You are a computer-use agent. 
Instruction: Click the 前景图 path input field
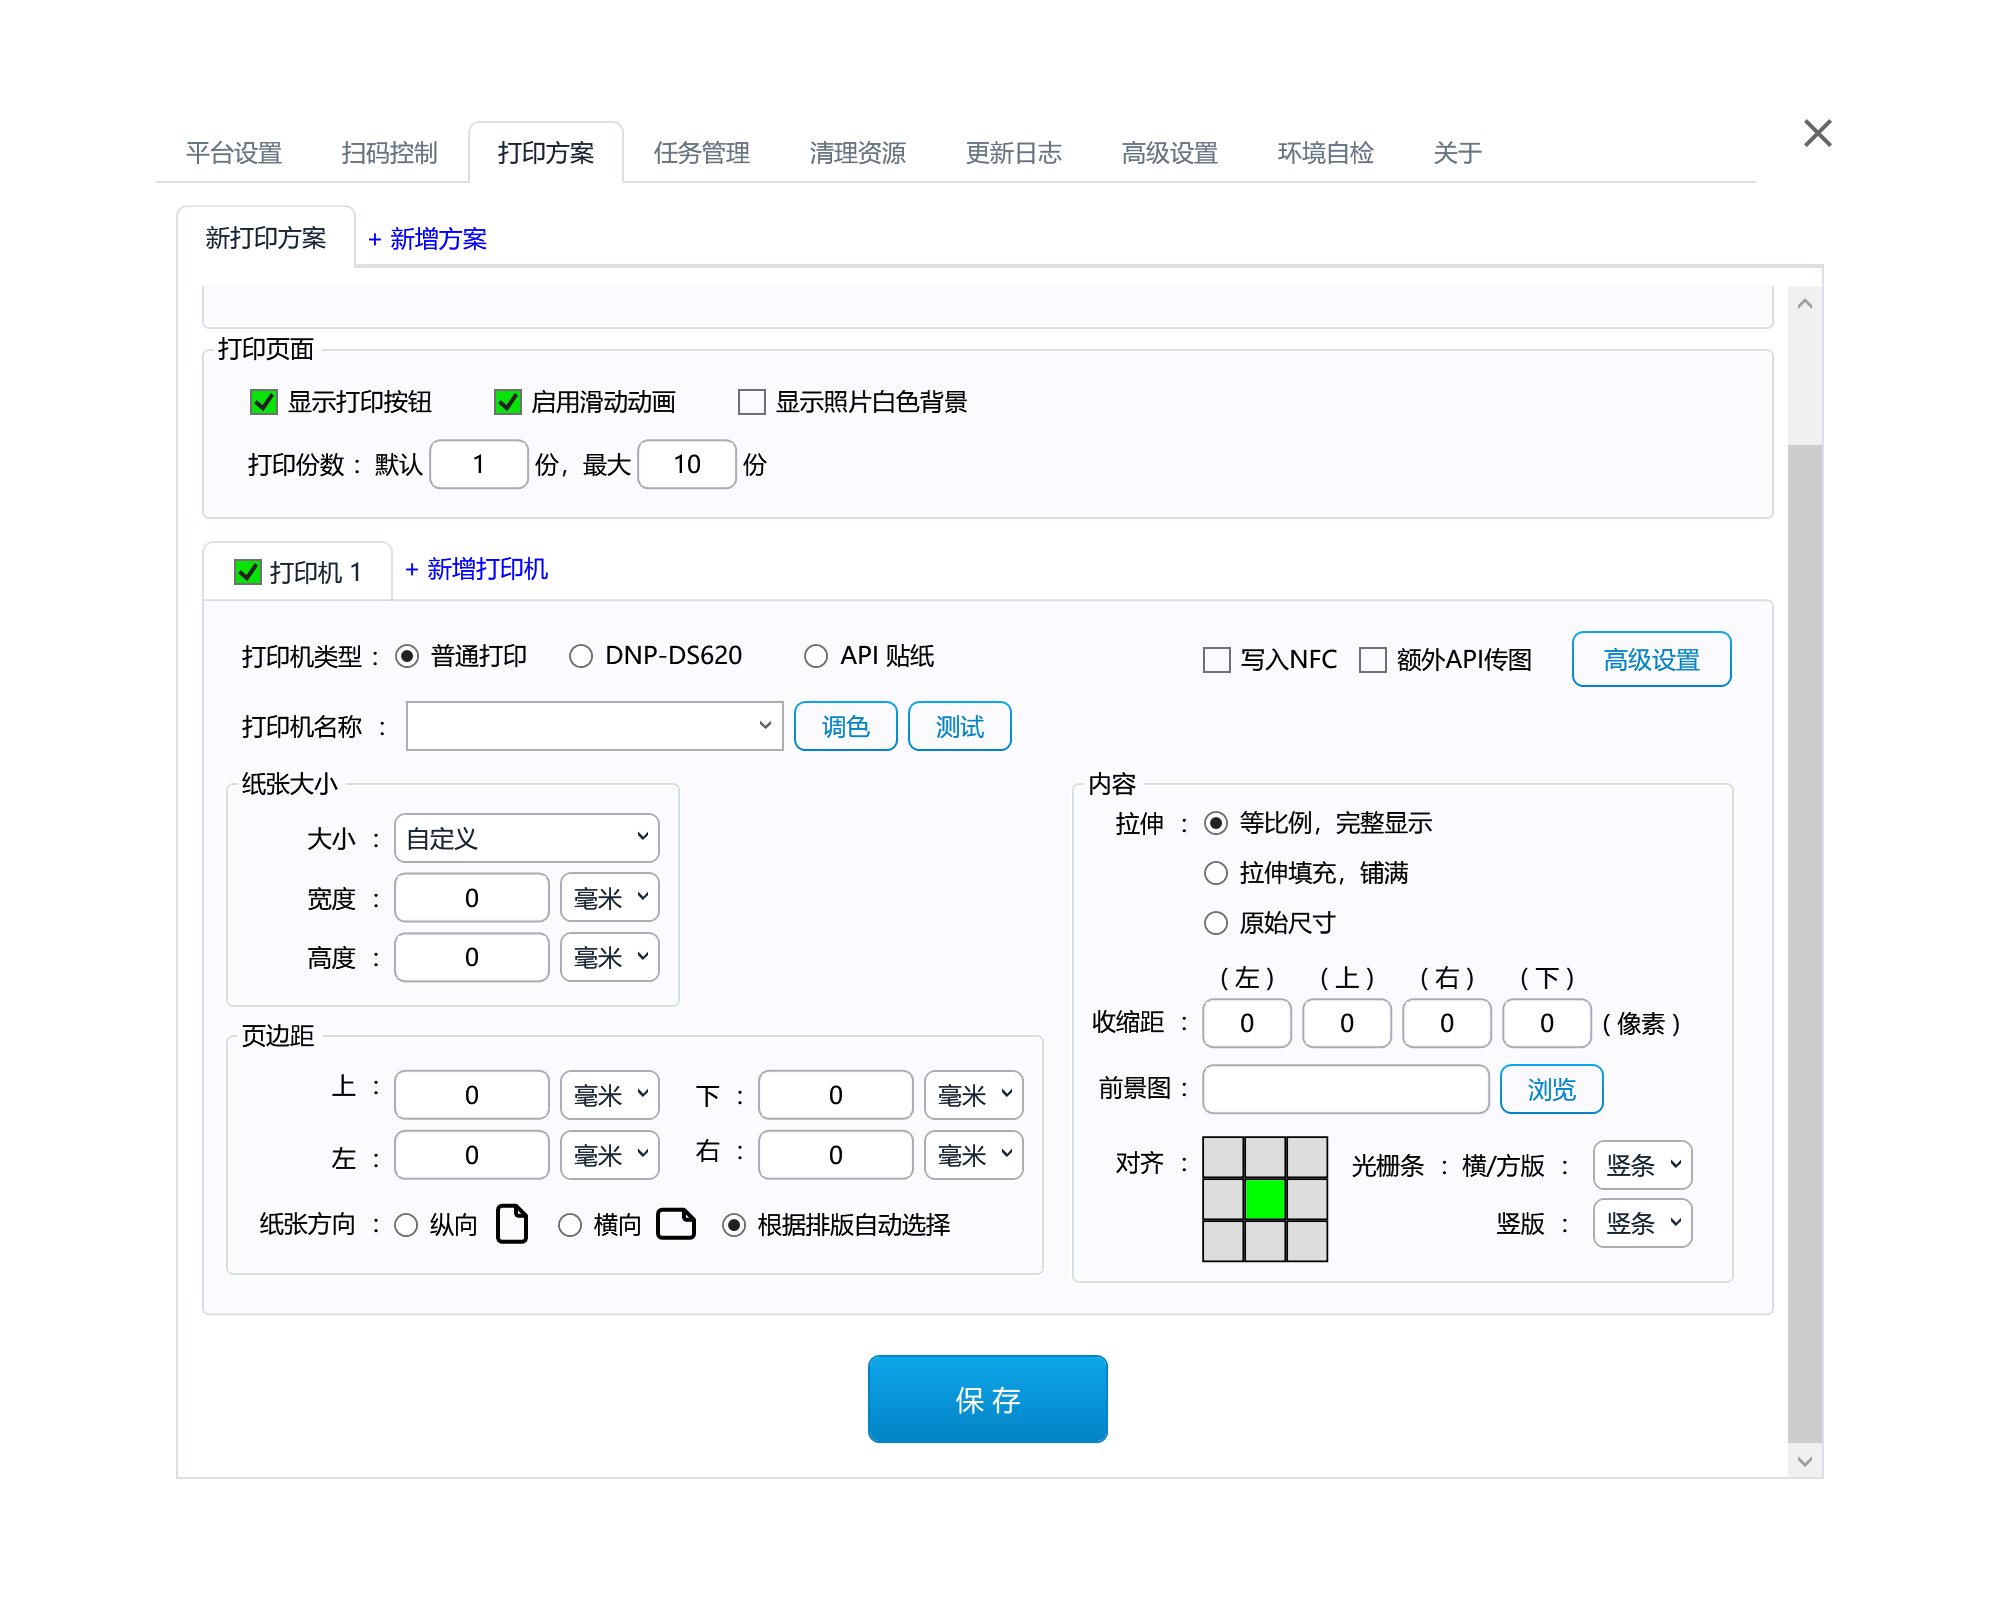coord(1346,1089)
